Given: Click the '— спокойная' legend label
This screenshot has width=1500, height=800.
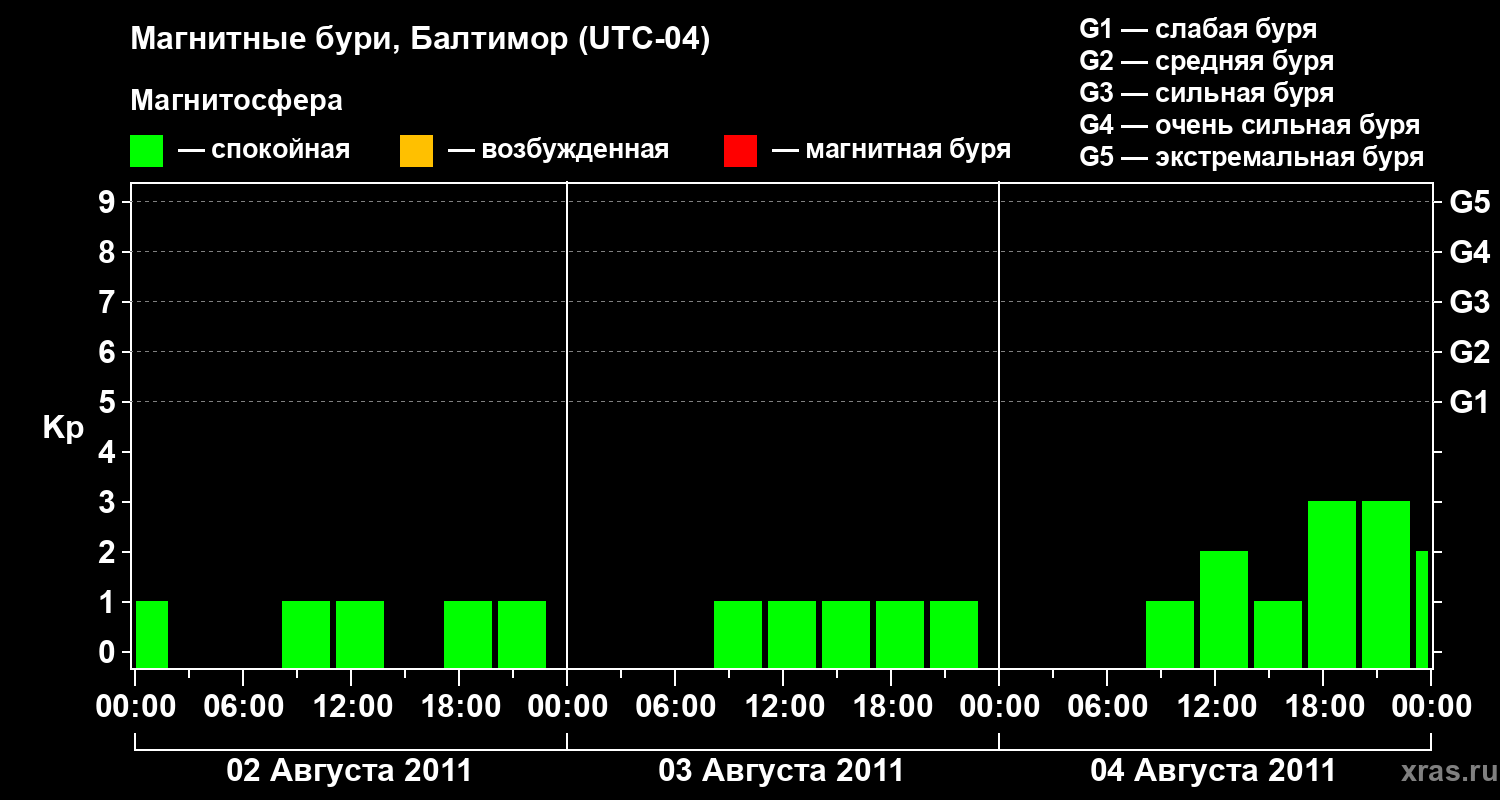Looking at the screenshot, I should tap(264, 150).
